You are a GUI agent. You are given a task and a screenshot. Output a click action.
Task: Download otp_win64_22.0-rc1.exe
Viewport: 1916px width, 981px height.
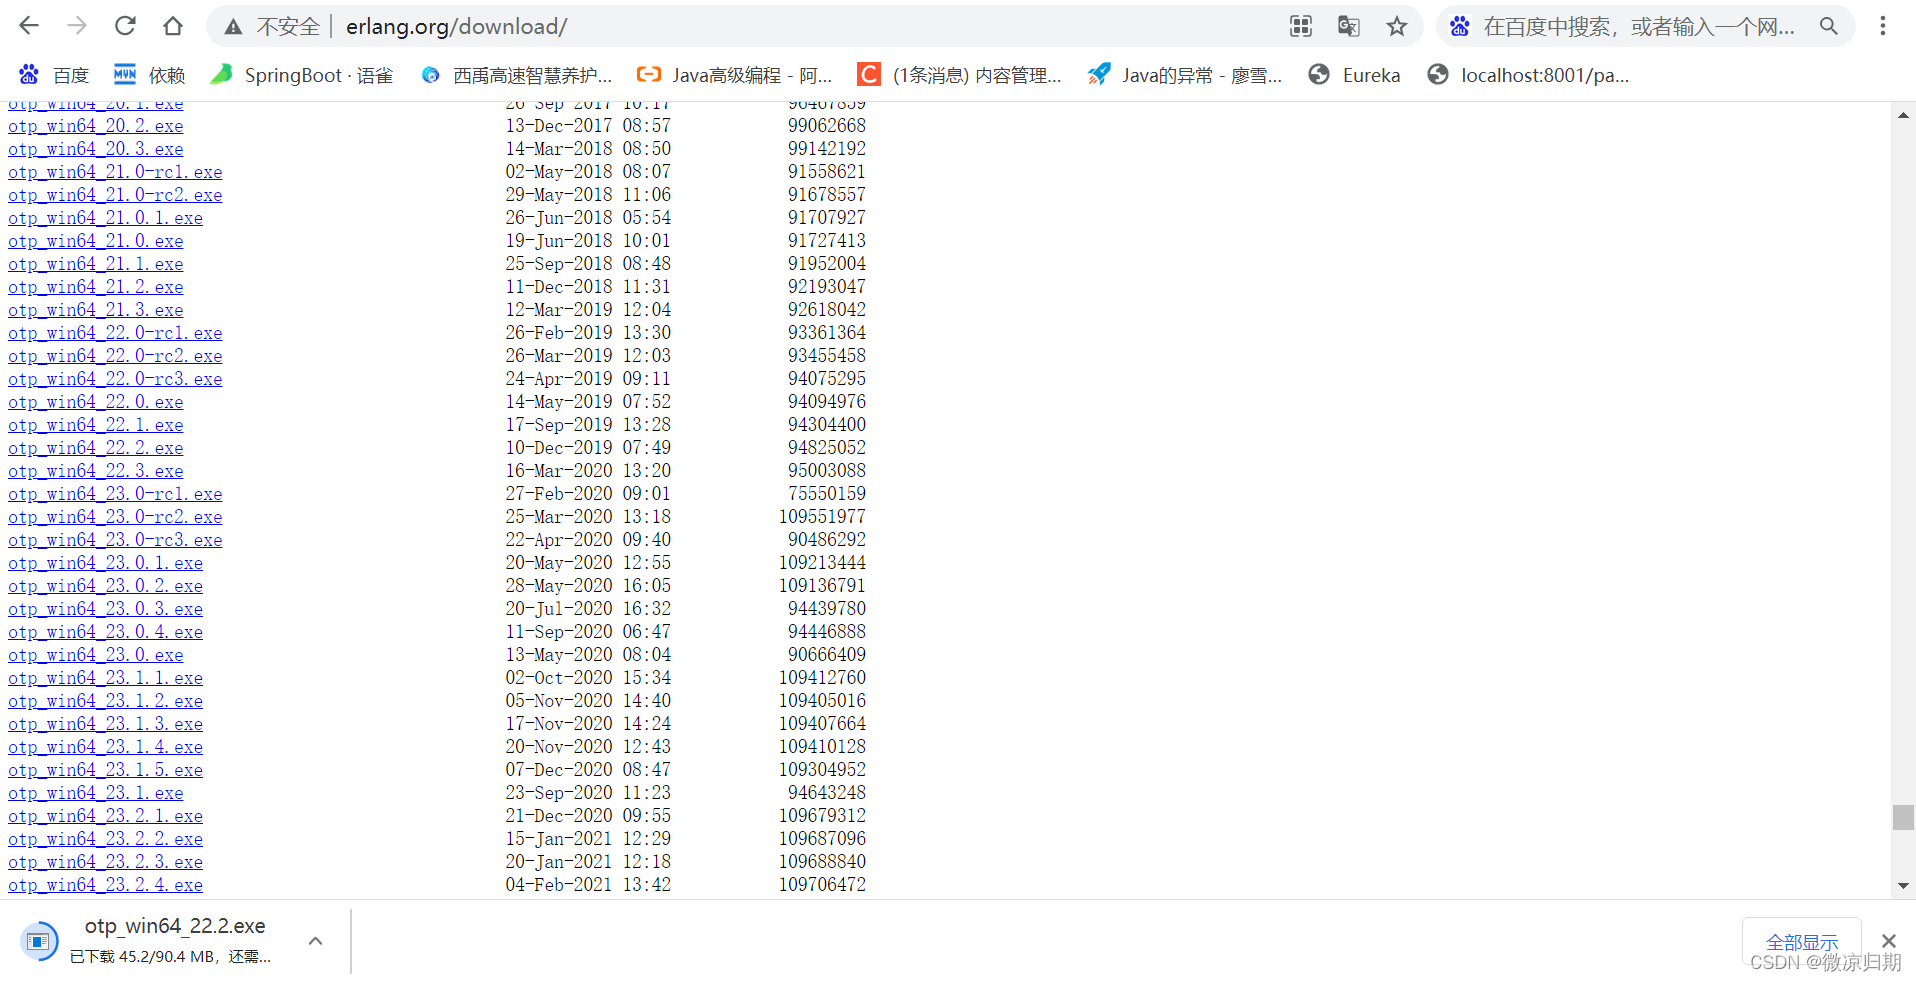(115, 333)
